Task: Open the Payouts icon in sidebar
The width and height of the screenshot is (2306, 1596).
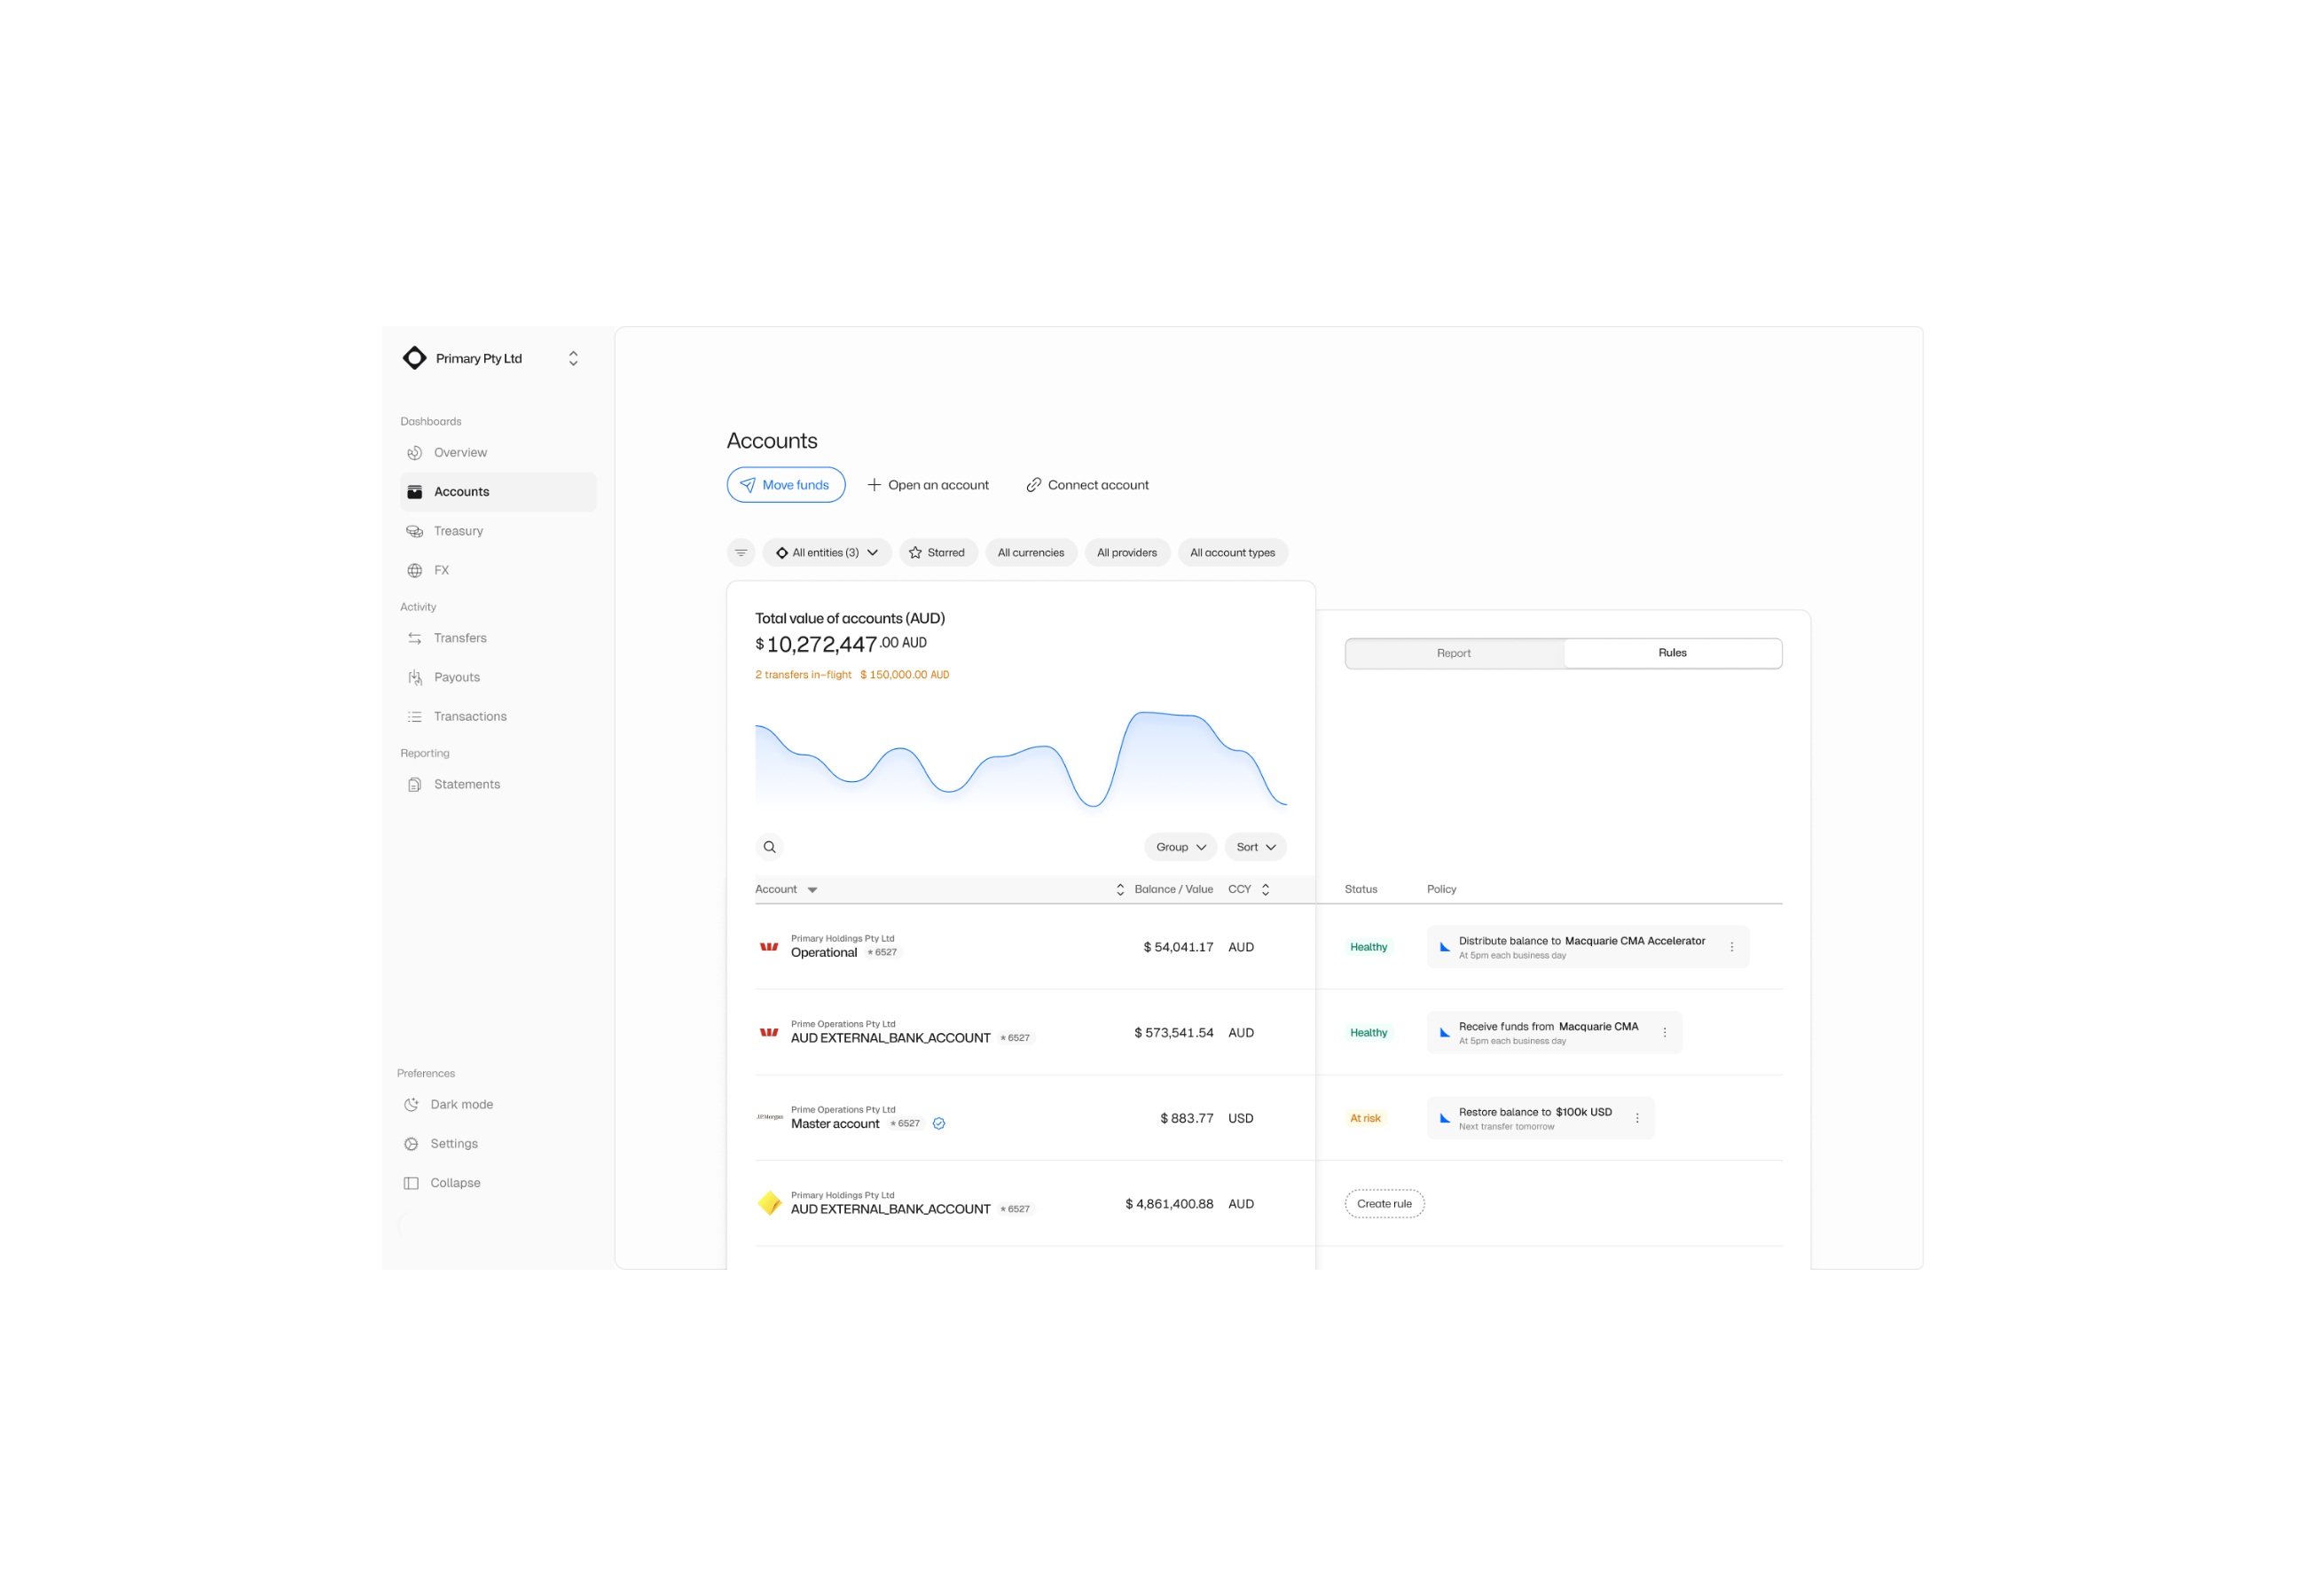Action: coord(414,677)
